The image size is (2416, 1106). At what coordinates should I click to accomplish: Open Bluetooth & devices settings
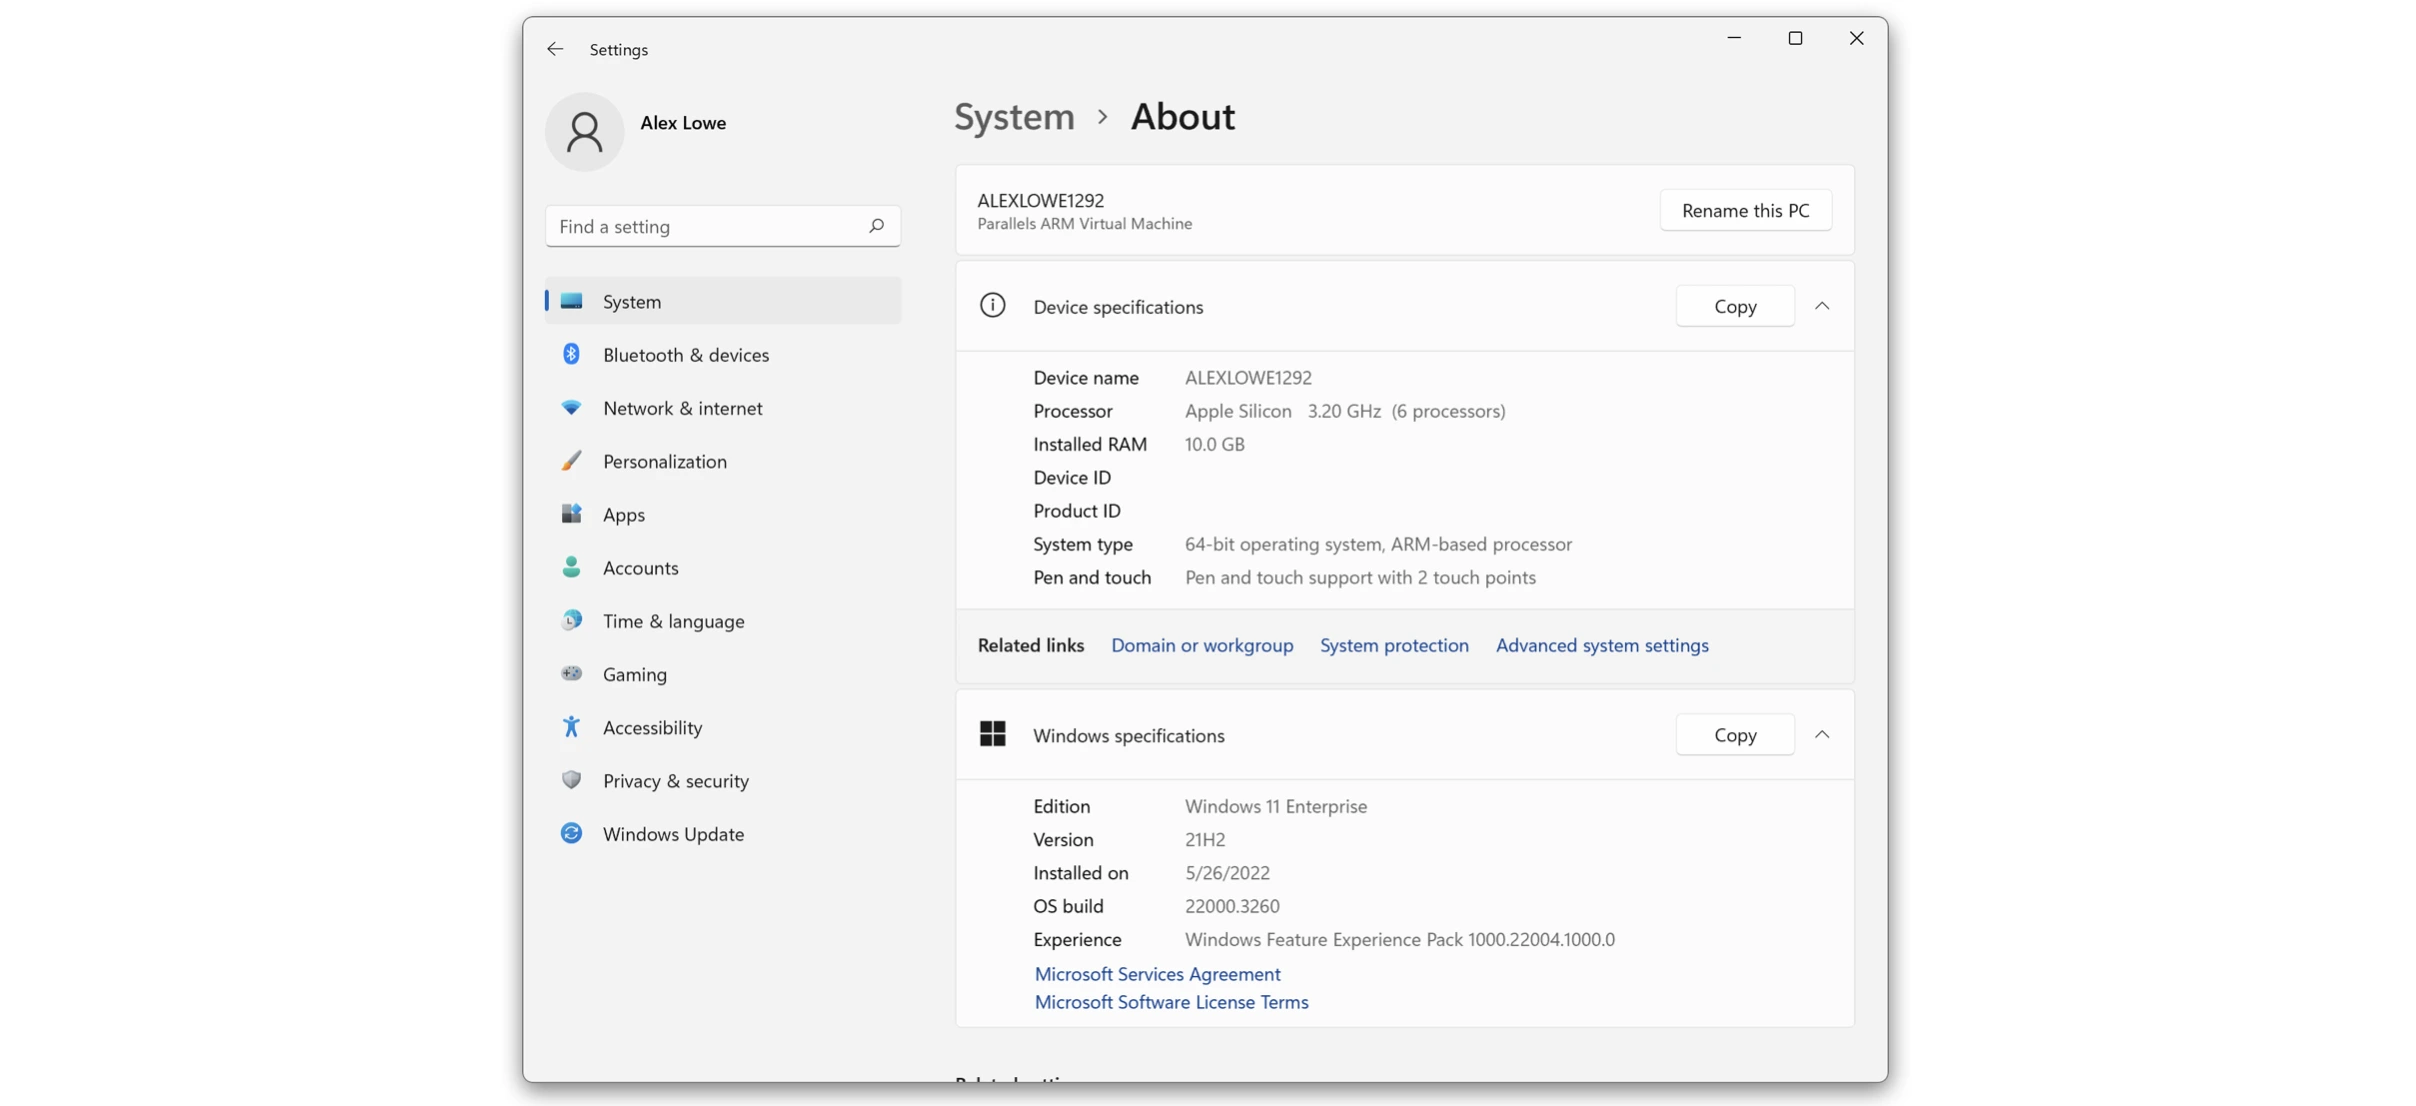click(686, 354)
